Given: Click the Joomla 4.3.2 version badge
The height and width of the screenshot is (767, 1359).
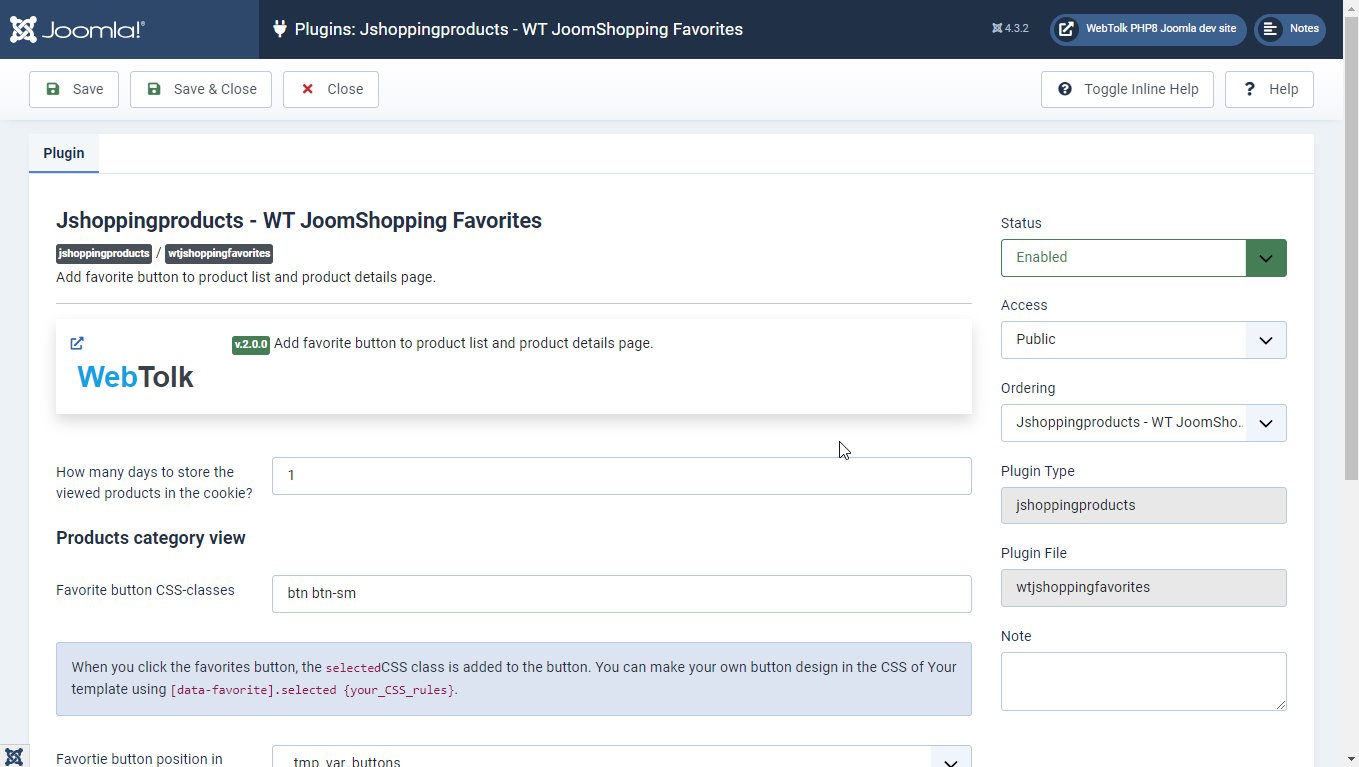Looking at the screenshot, I should (x=1010, y=29).
